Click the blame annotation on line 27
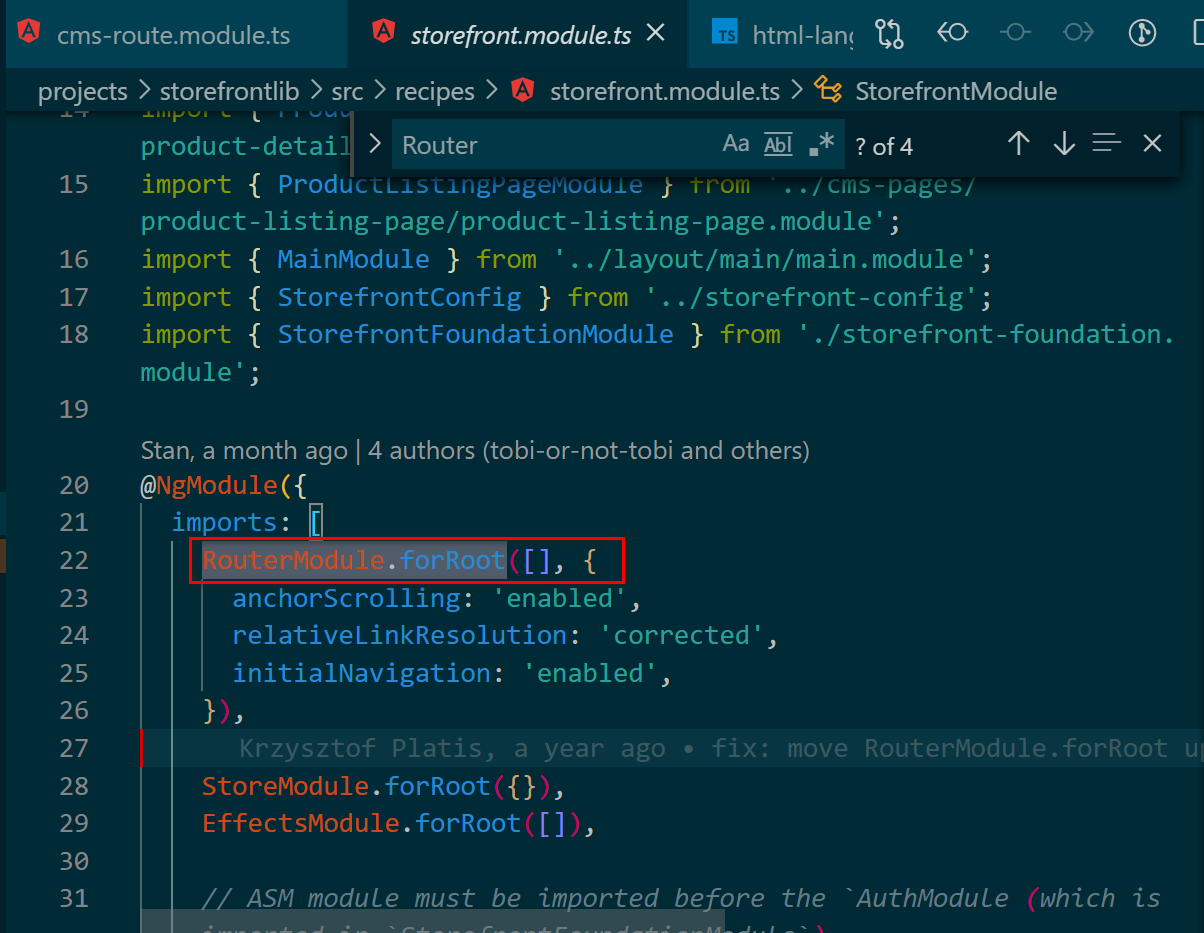 pos(720,748)
